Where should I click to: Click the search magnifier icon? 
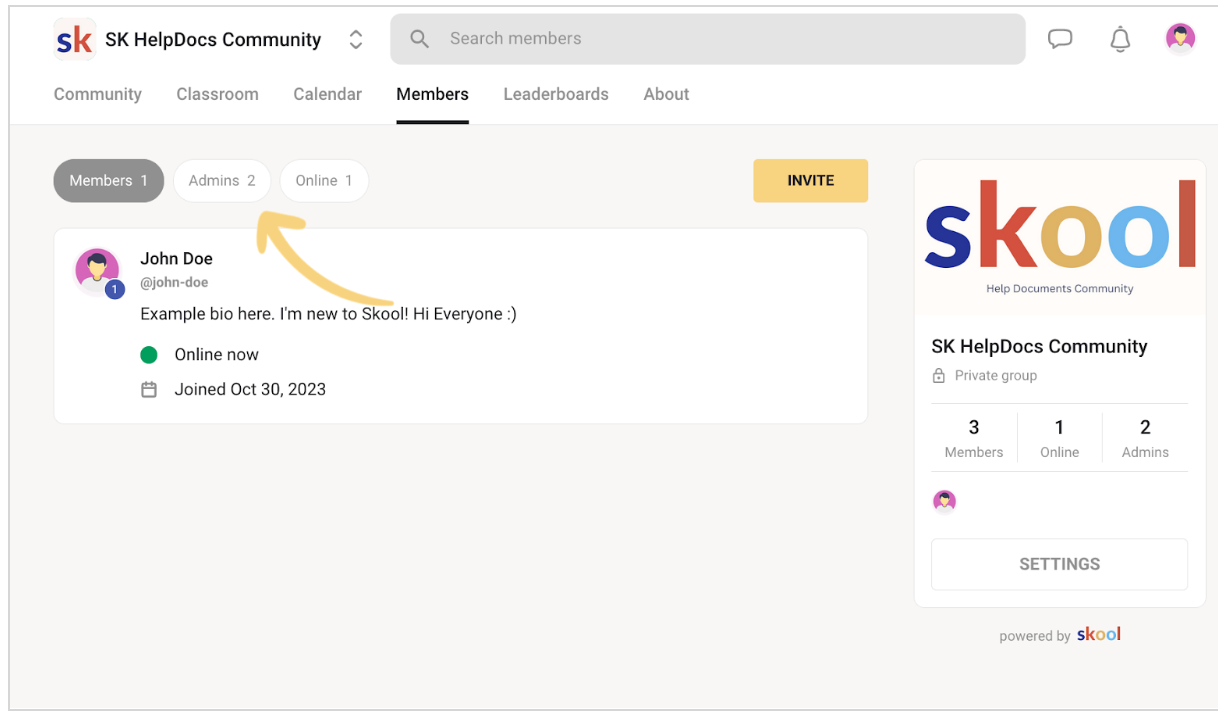click(x=419, y=38)
